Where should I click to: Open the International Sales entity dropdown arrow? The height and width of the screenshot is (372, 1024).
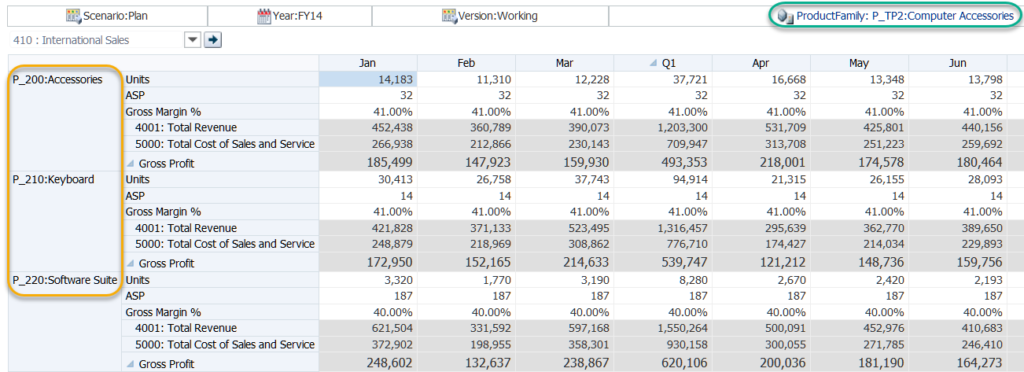click(x=193, y=40)
